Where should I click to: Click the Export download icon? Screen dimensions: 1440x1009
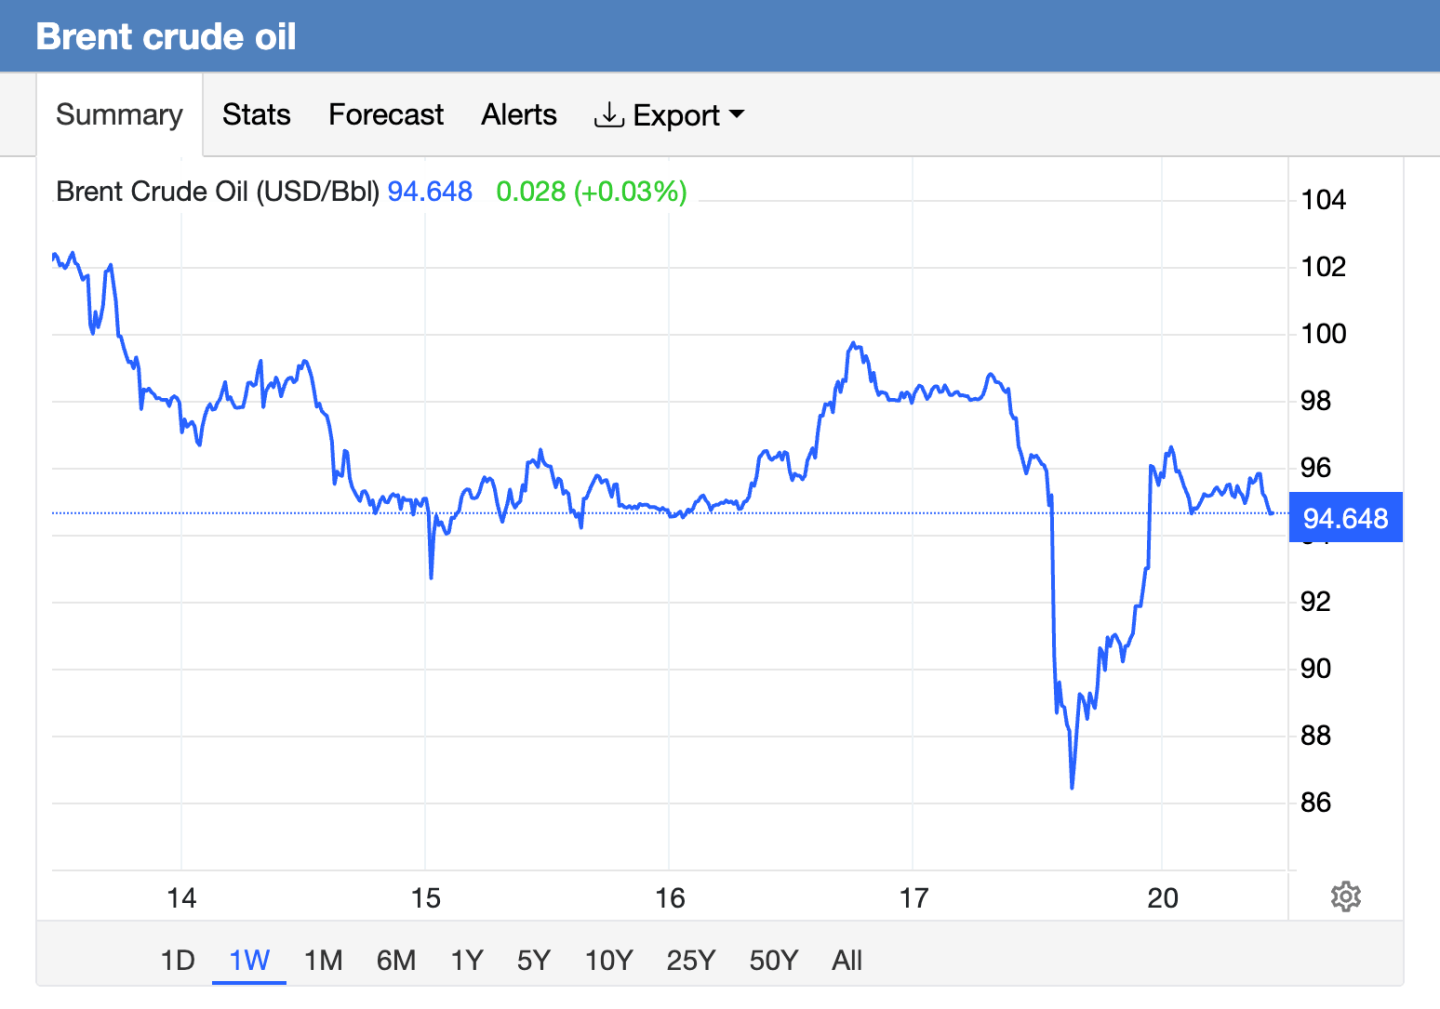(608, 115)
